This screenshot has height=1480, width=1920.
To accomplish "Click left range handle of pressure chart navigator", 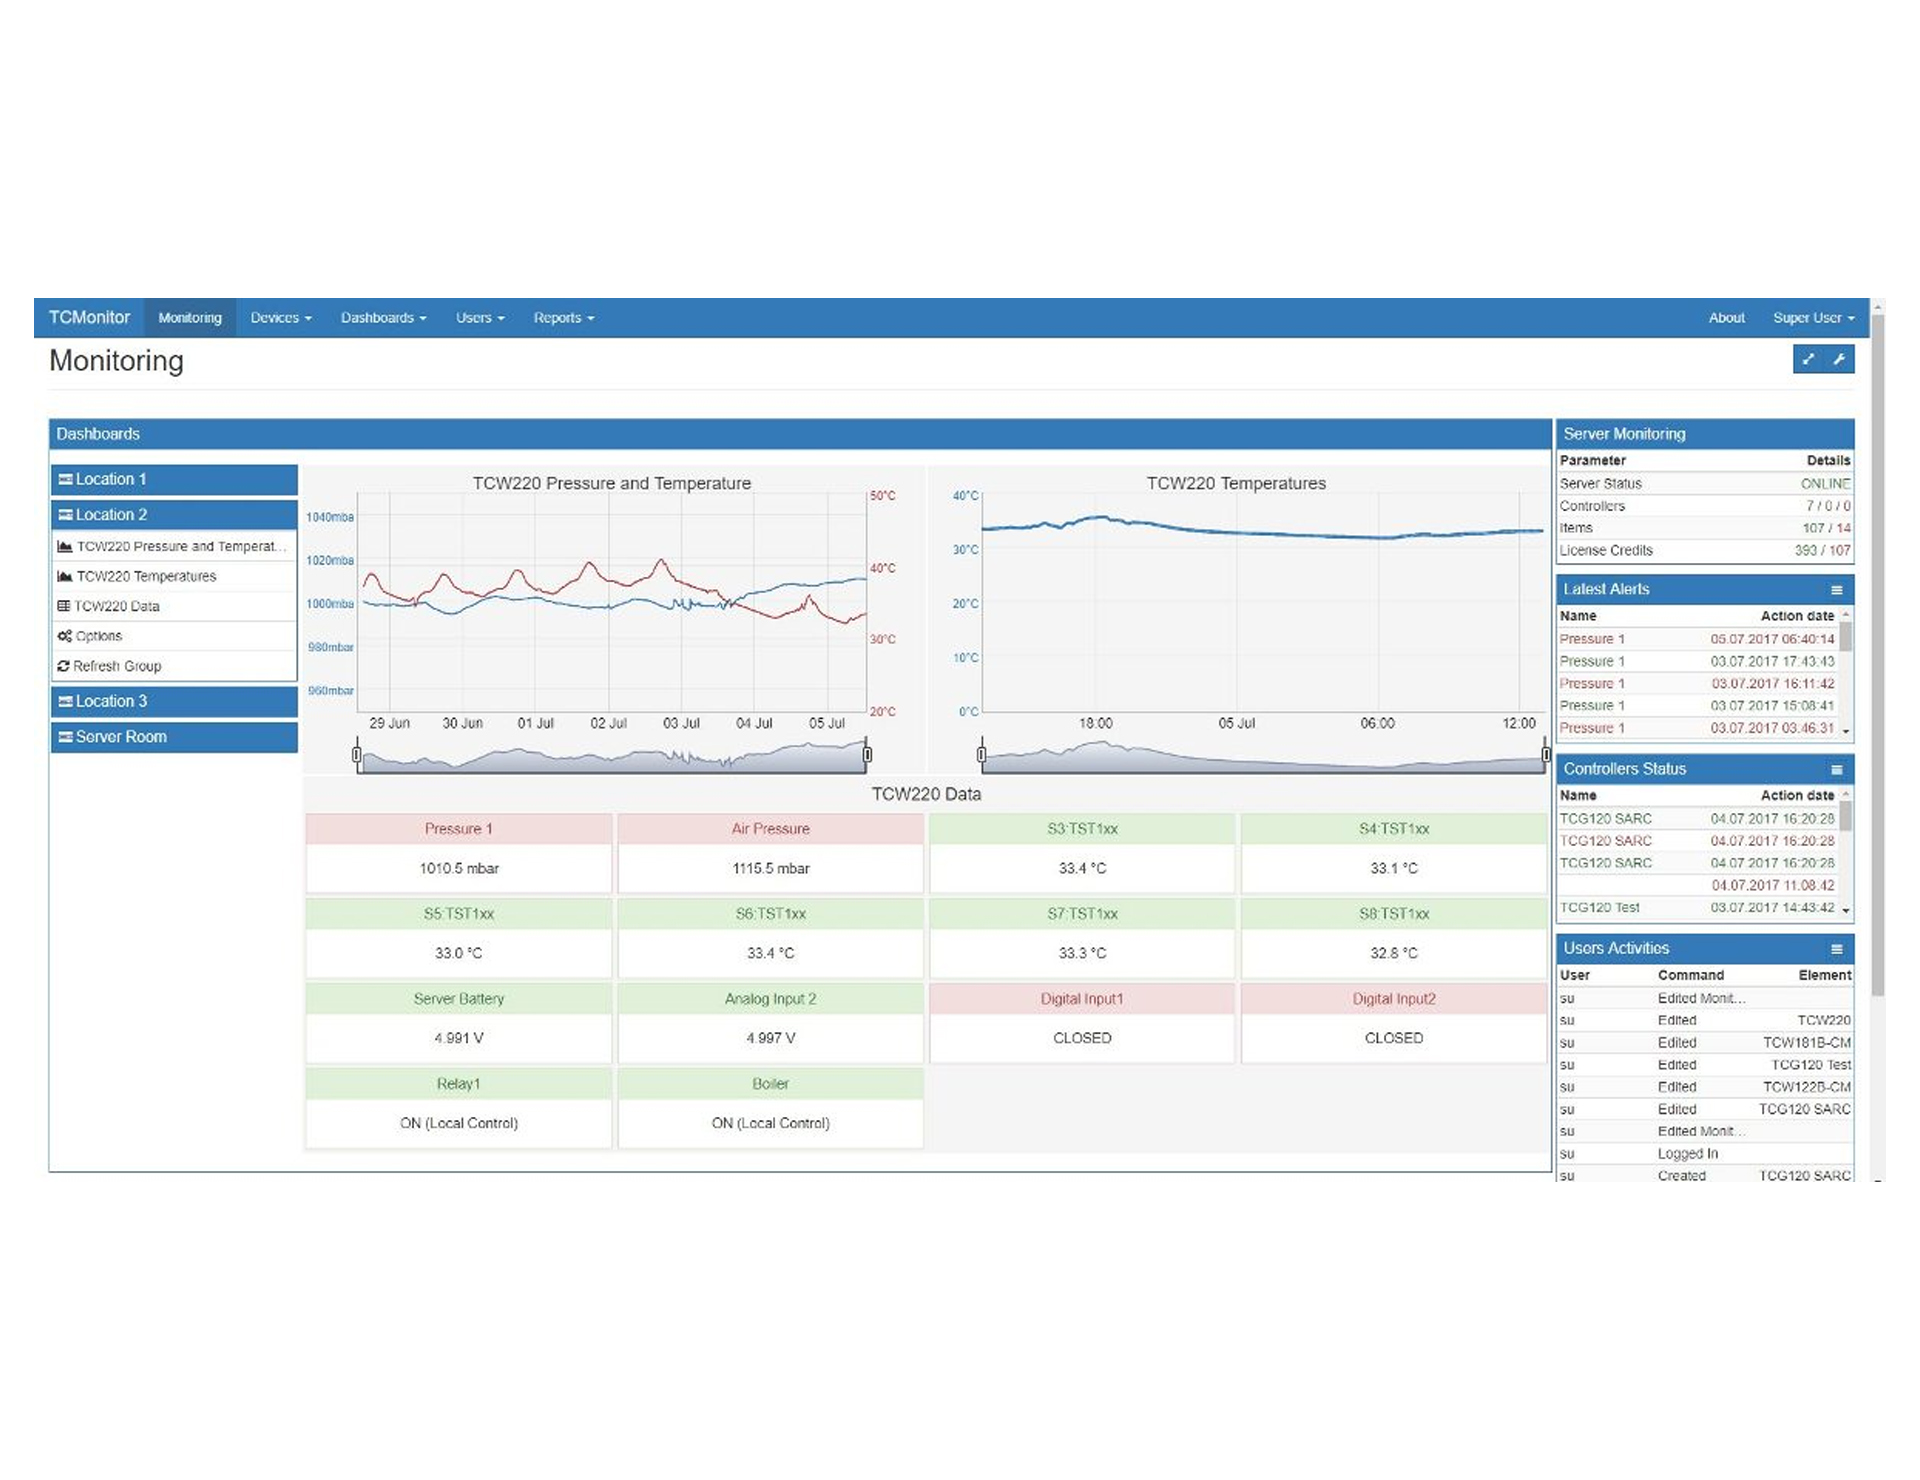I will [357, 754].
